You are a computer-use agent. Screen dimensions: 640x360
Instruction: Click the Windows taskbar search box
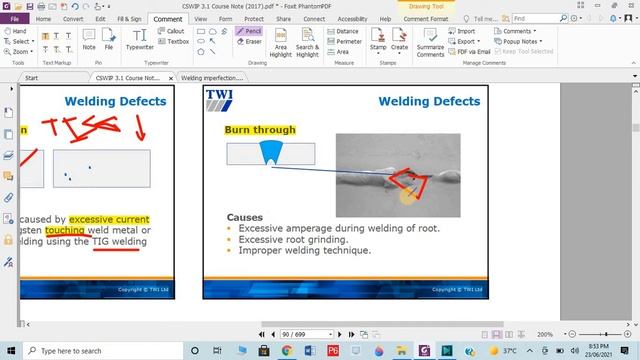click(x=103, y=351)
